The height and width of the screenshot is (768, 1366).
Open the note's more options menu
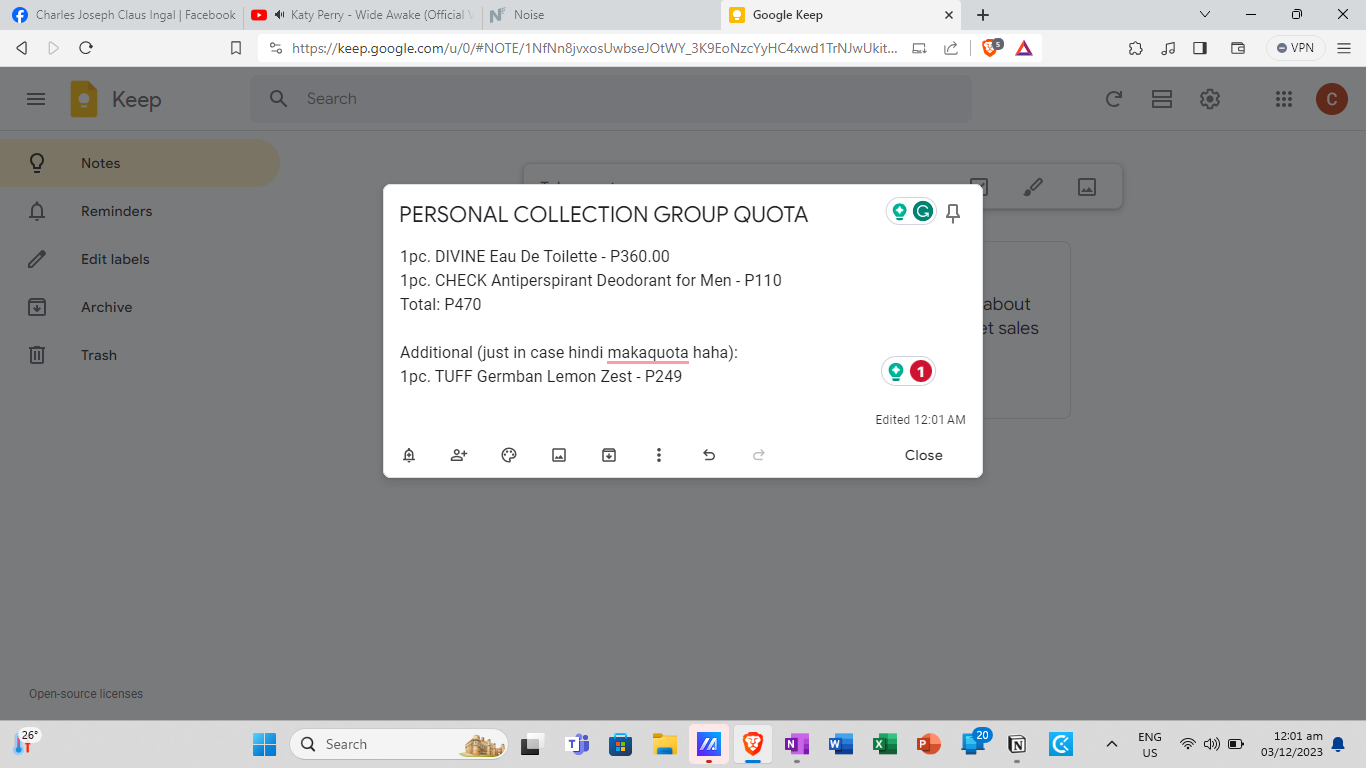659,455
